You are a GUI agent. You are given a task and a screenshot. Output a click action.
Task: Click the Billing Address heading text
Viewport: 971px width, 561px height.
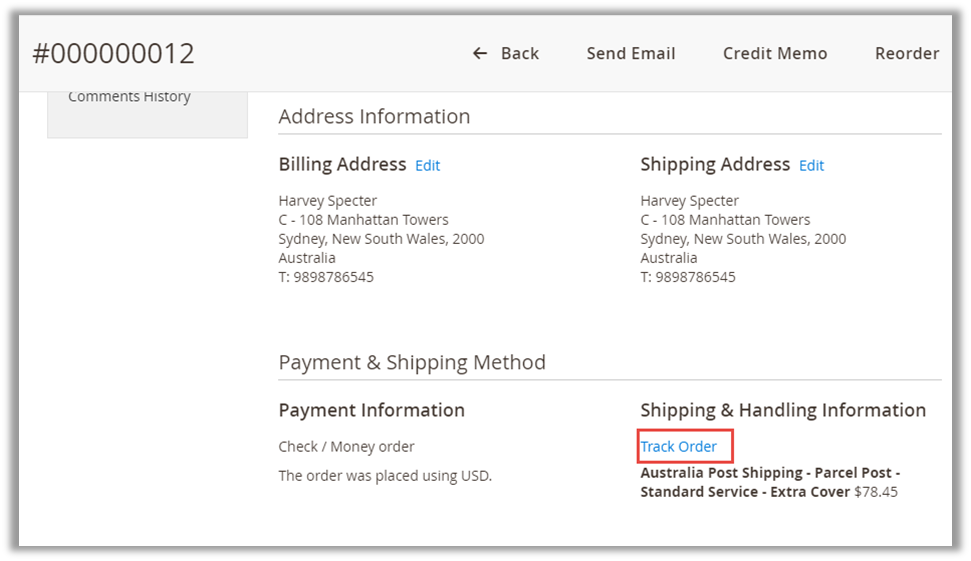click(x=342, y=165)
